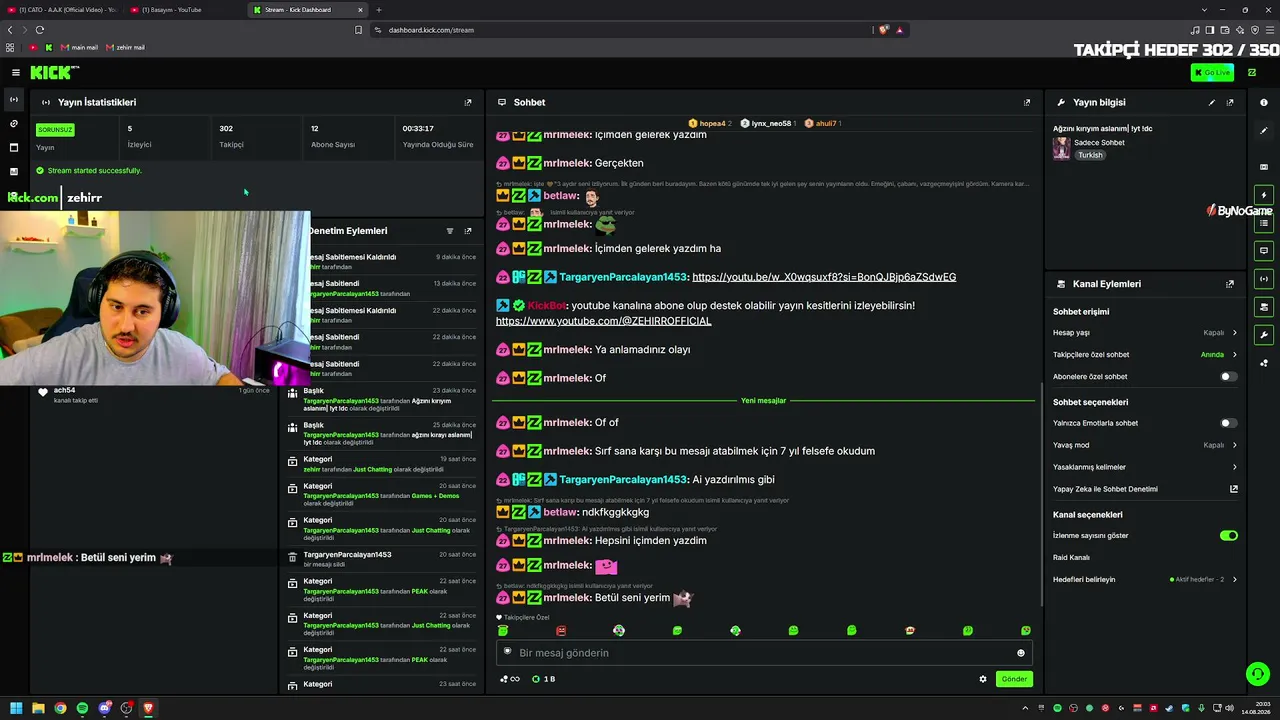1280x720 pixels.
Task: Toggle the chat bubble panel in right sidebar
Action: point(1264,251)
